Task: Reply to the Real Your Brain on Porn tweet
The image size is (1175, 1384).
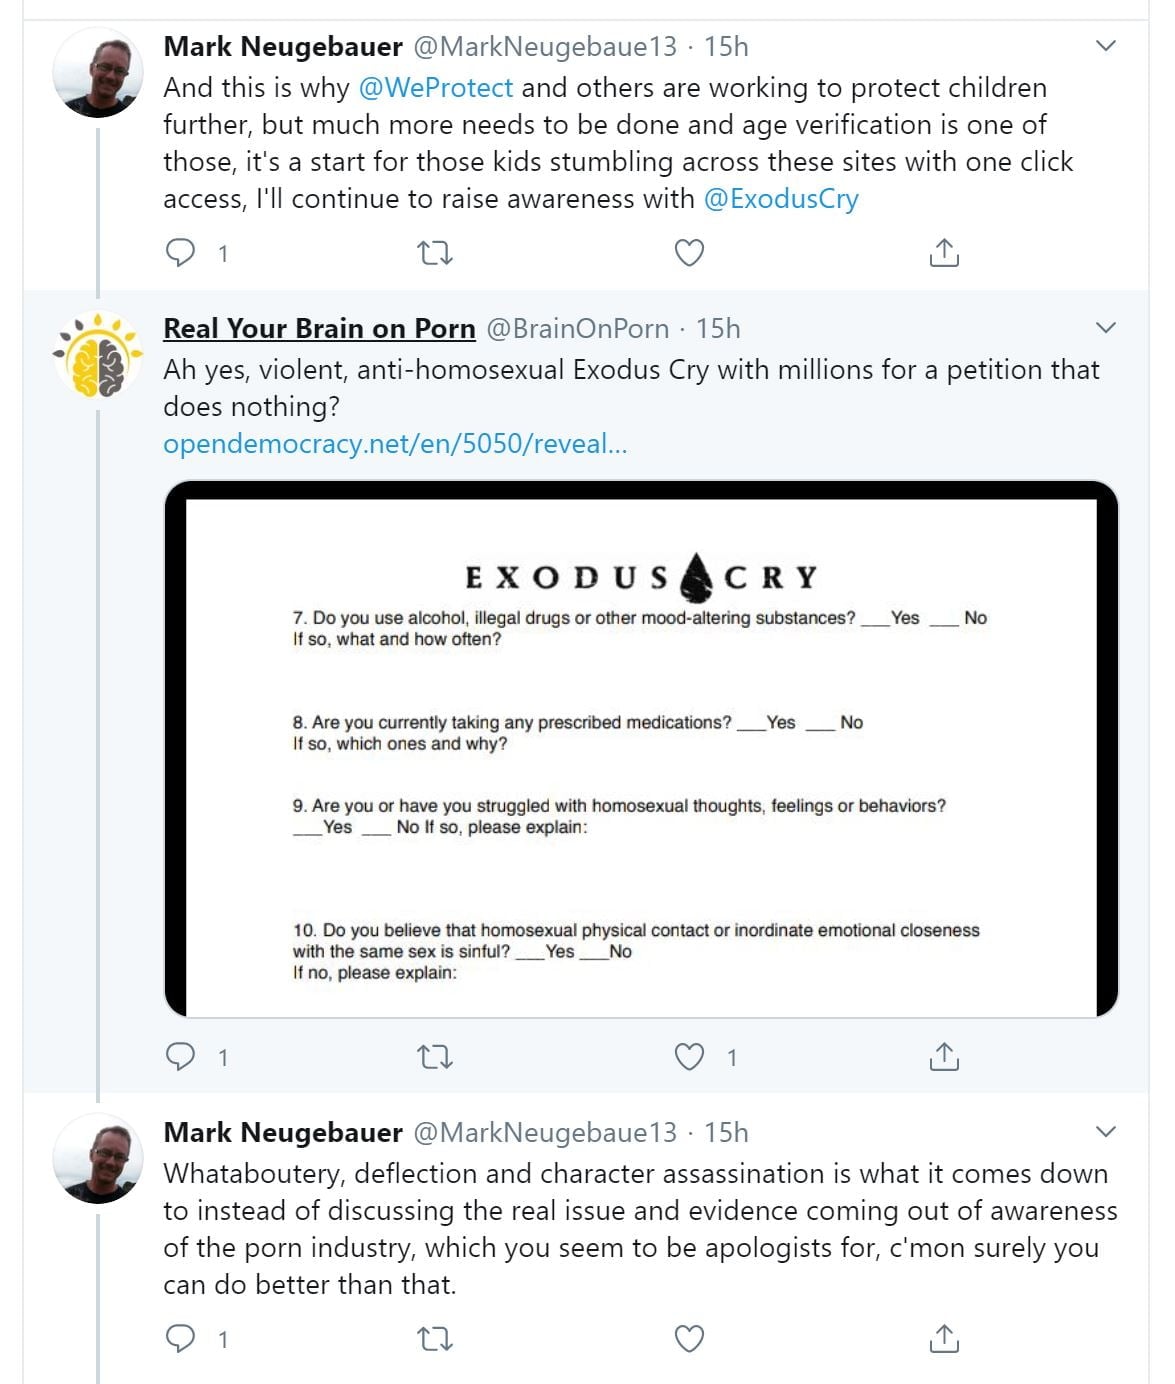Action: click(x=180, y=1056)
